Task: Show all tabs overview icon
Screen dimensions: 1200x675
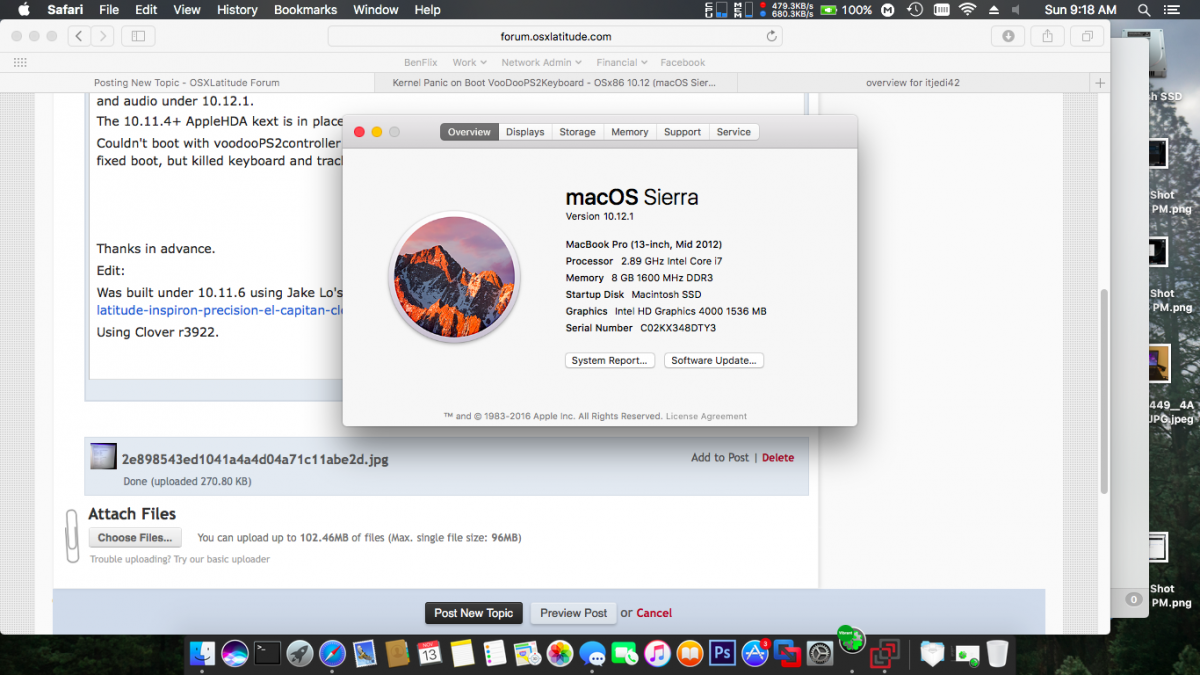Action: [x=1086, y=36]
